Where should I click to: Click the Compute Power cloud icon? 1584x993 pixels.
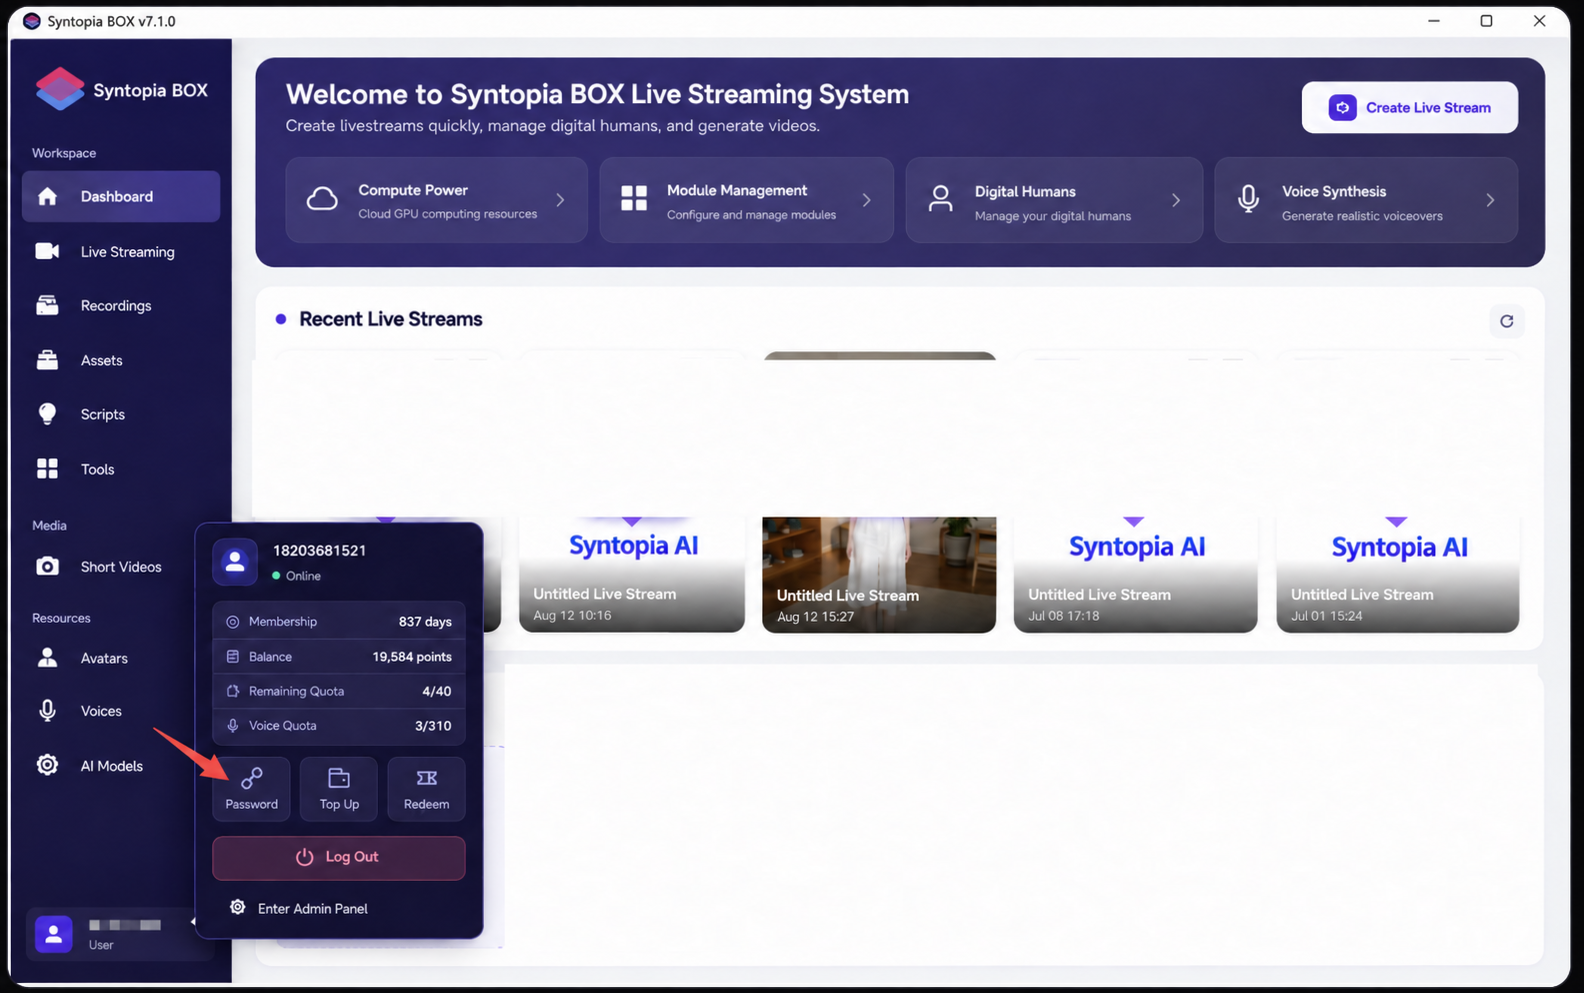point(322,199)
